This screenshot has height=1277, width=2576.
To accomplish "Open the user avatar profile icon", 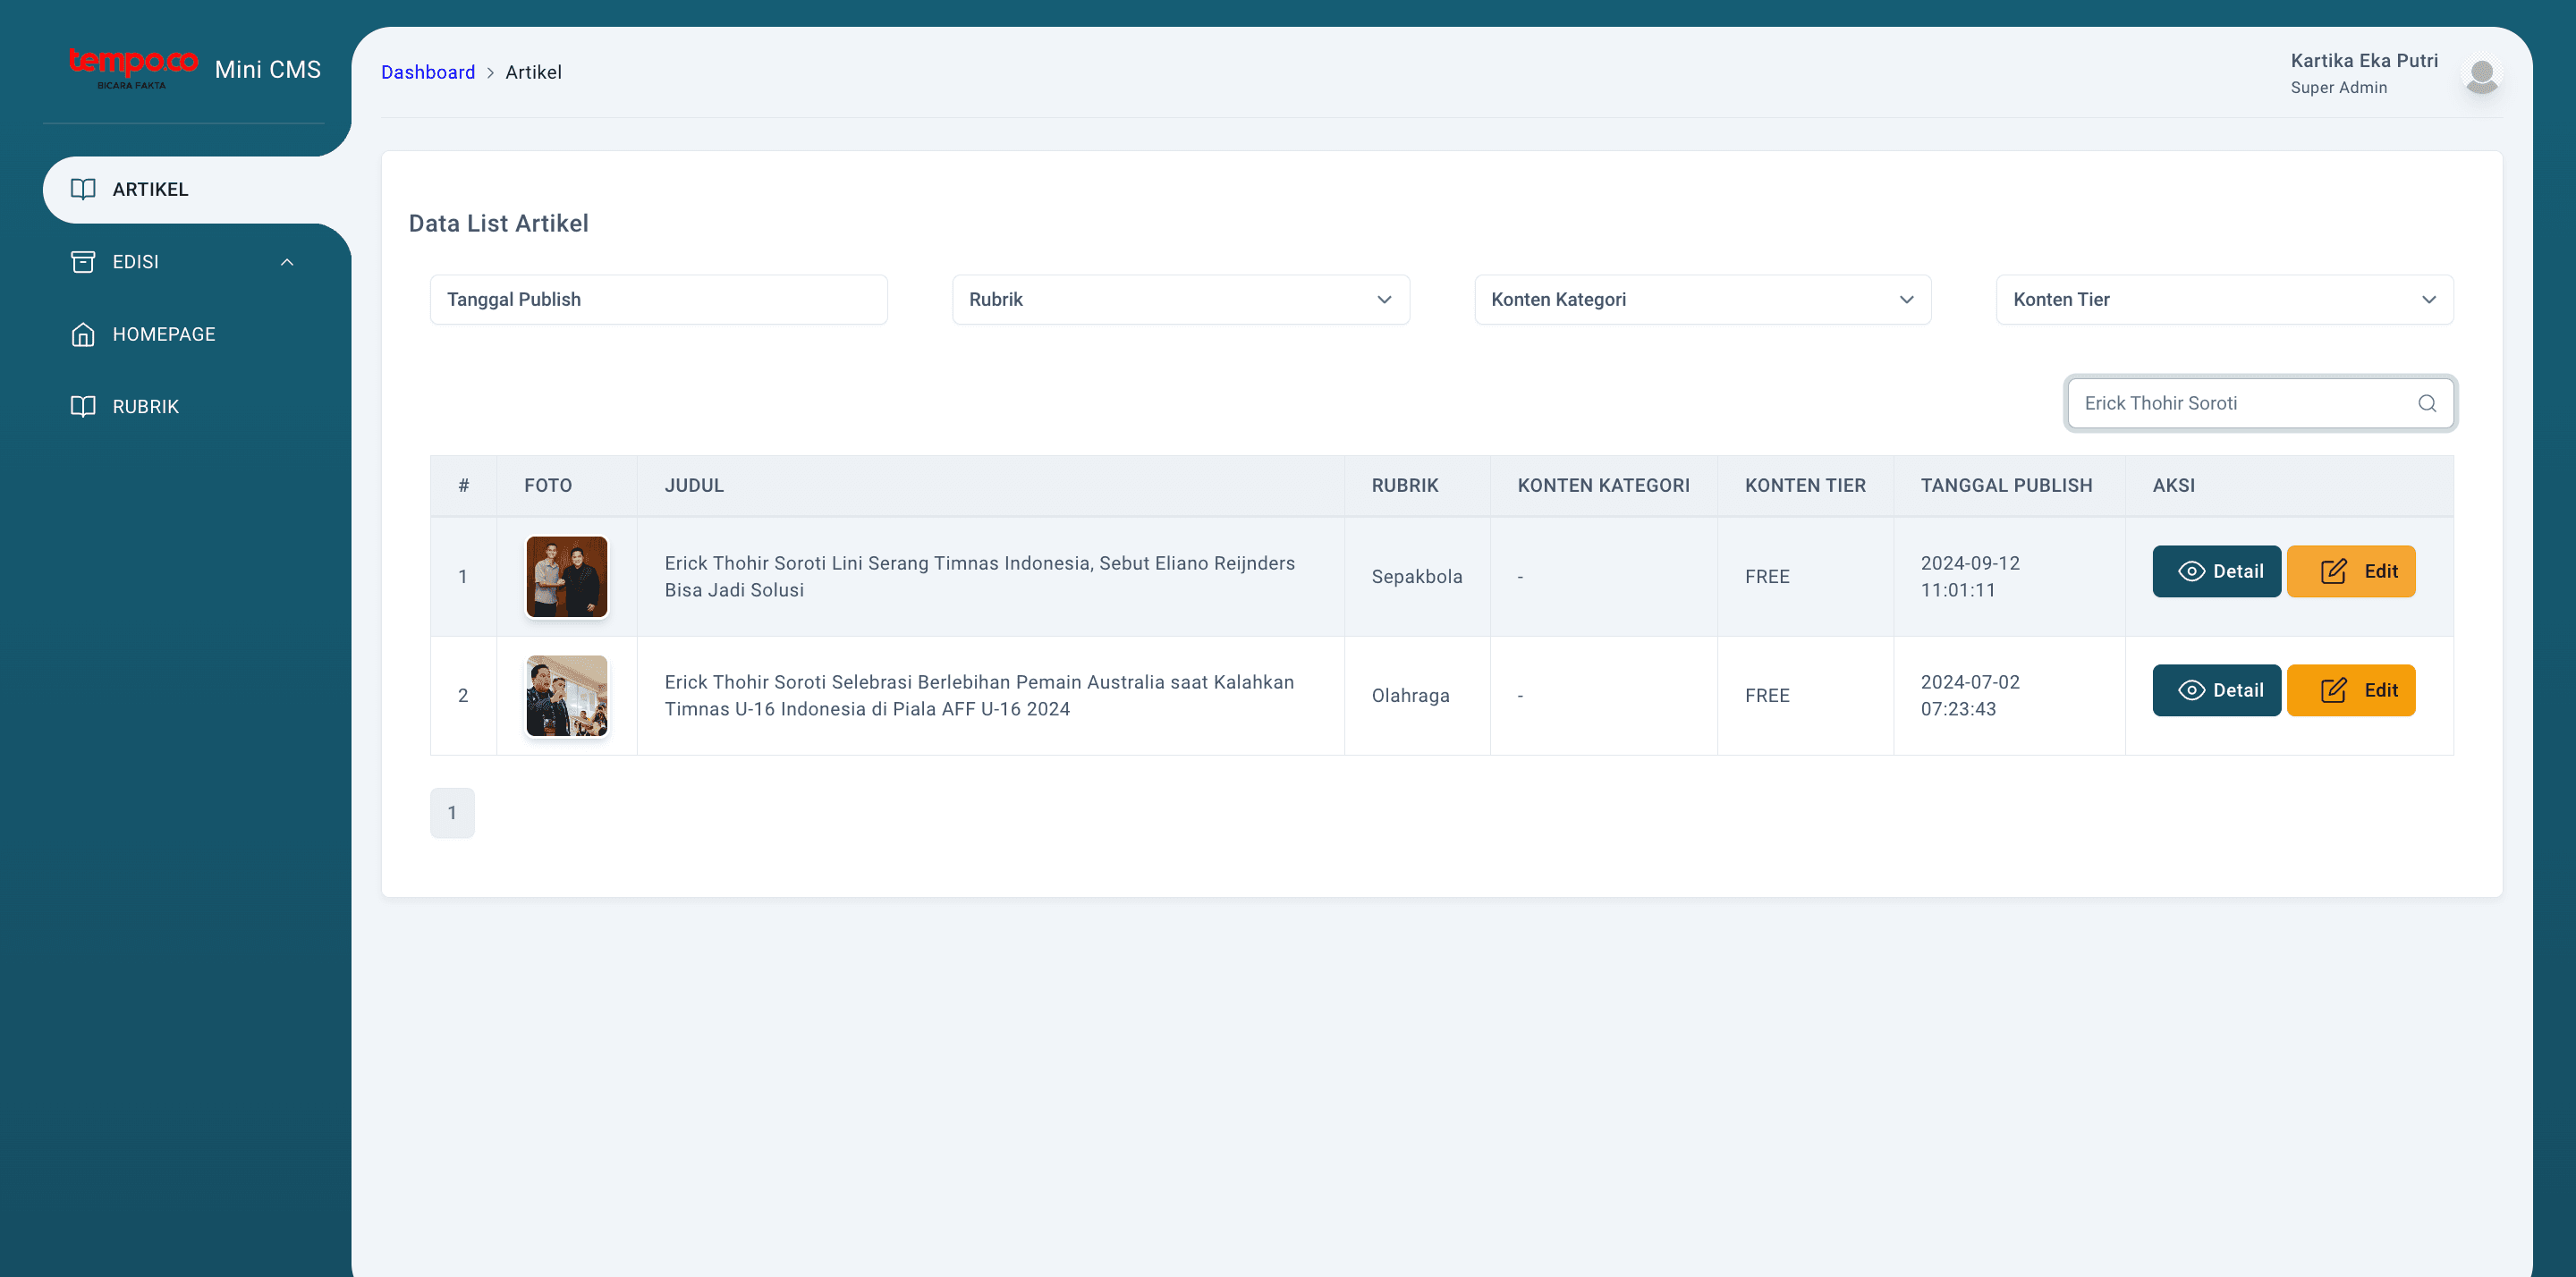I will click(x=2481, y=74).
